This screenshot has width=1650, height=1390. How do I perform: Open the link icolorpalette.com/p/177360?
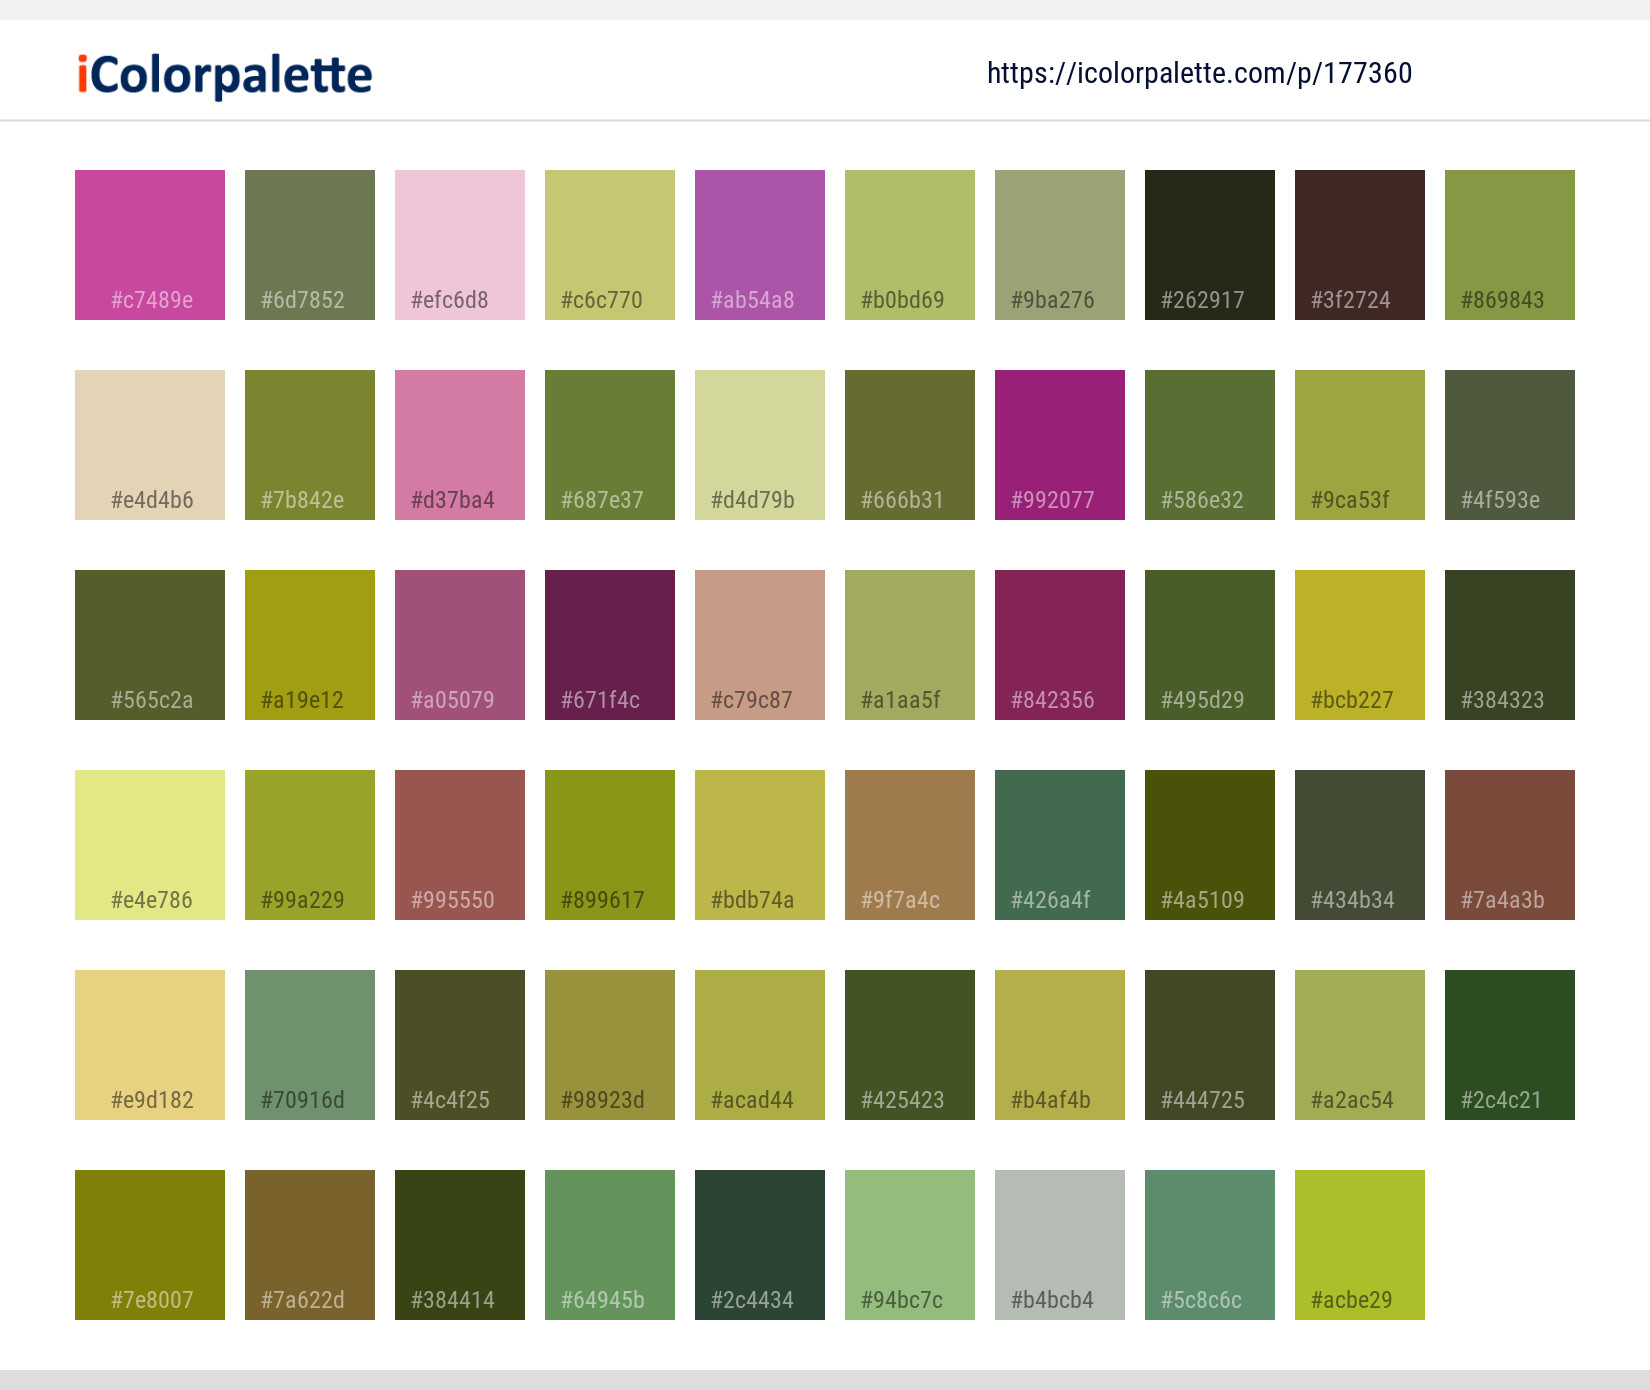click(x=1199, y=73)
